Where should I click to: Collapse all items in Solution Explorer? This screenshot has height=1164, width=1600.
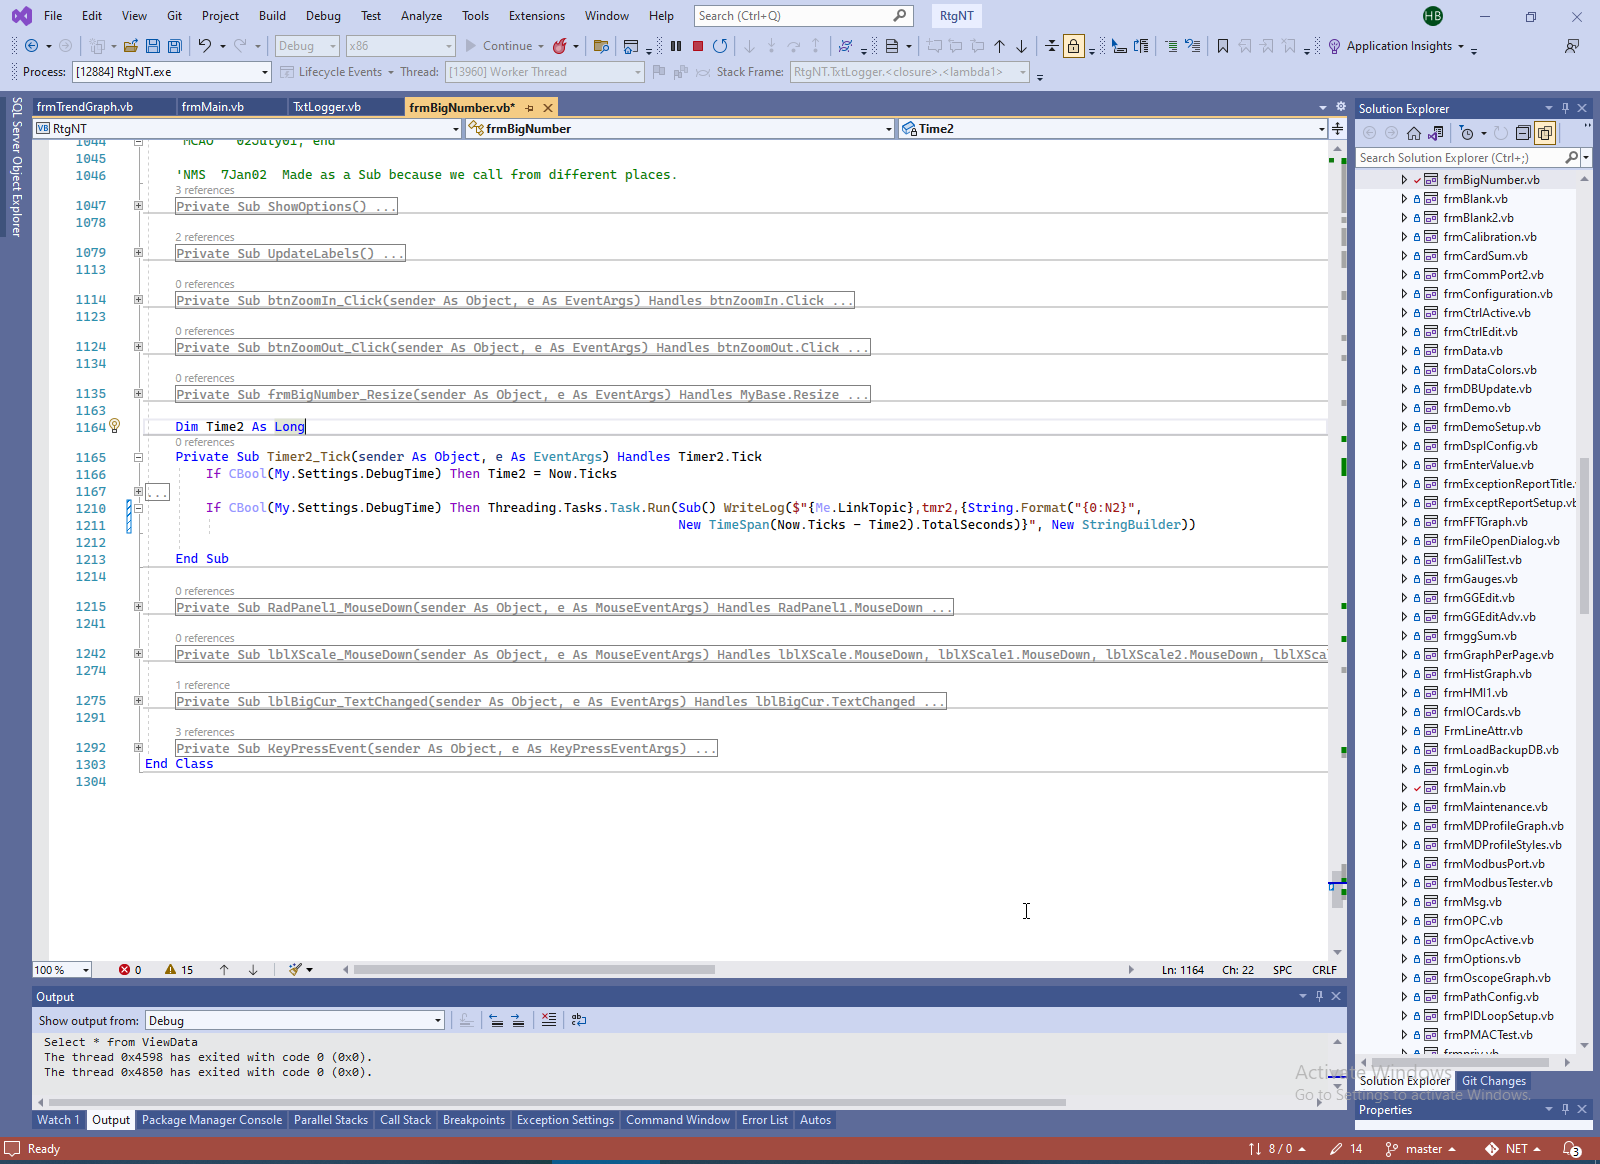[1523, 133]
